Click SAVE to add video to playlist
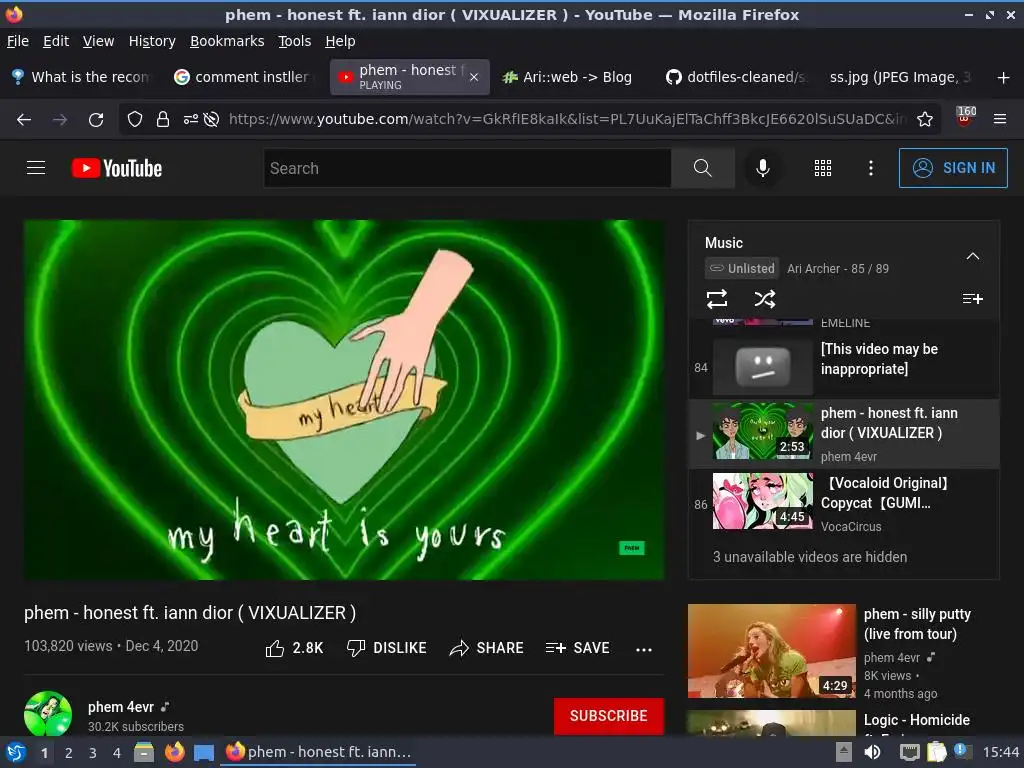 coord(577,648)
